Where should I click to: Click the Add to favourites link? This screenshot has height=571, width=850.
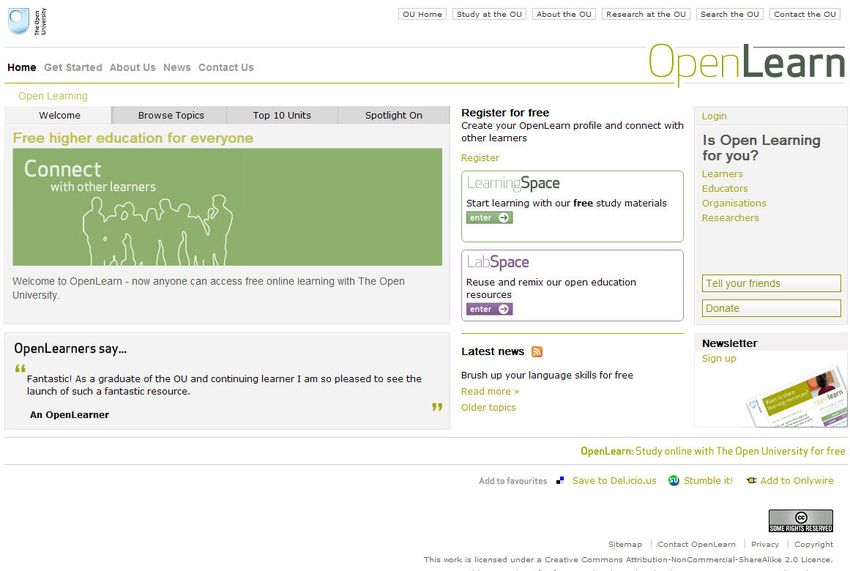coord(513,481)
